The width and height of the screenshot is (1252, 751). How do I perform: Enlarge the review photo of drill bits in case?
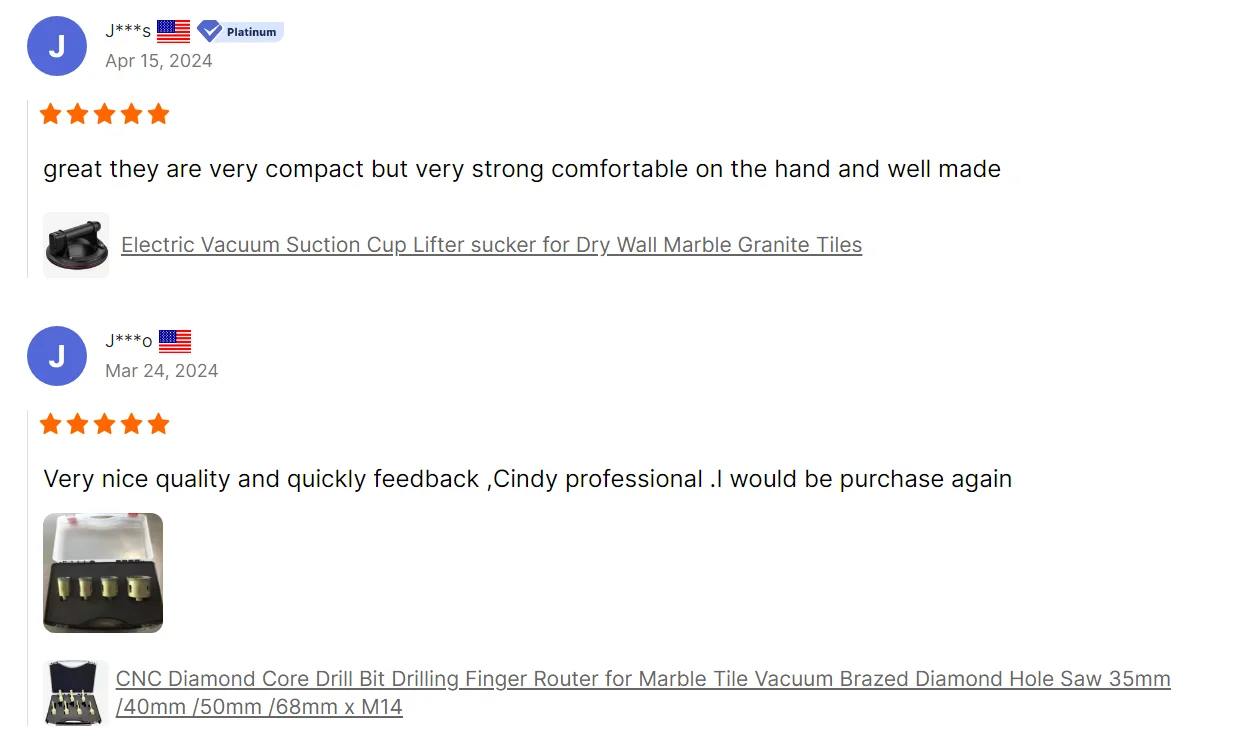[x=103, y=573]
